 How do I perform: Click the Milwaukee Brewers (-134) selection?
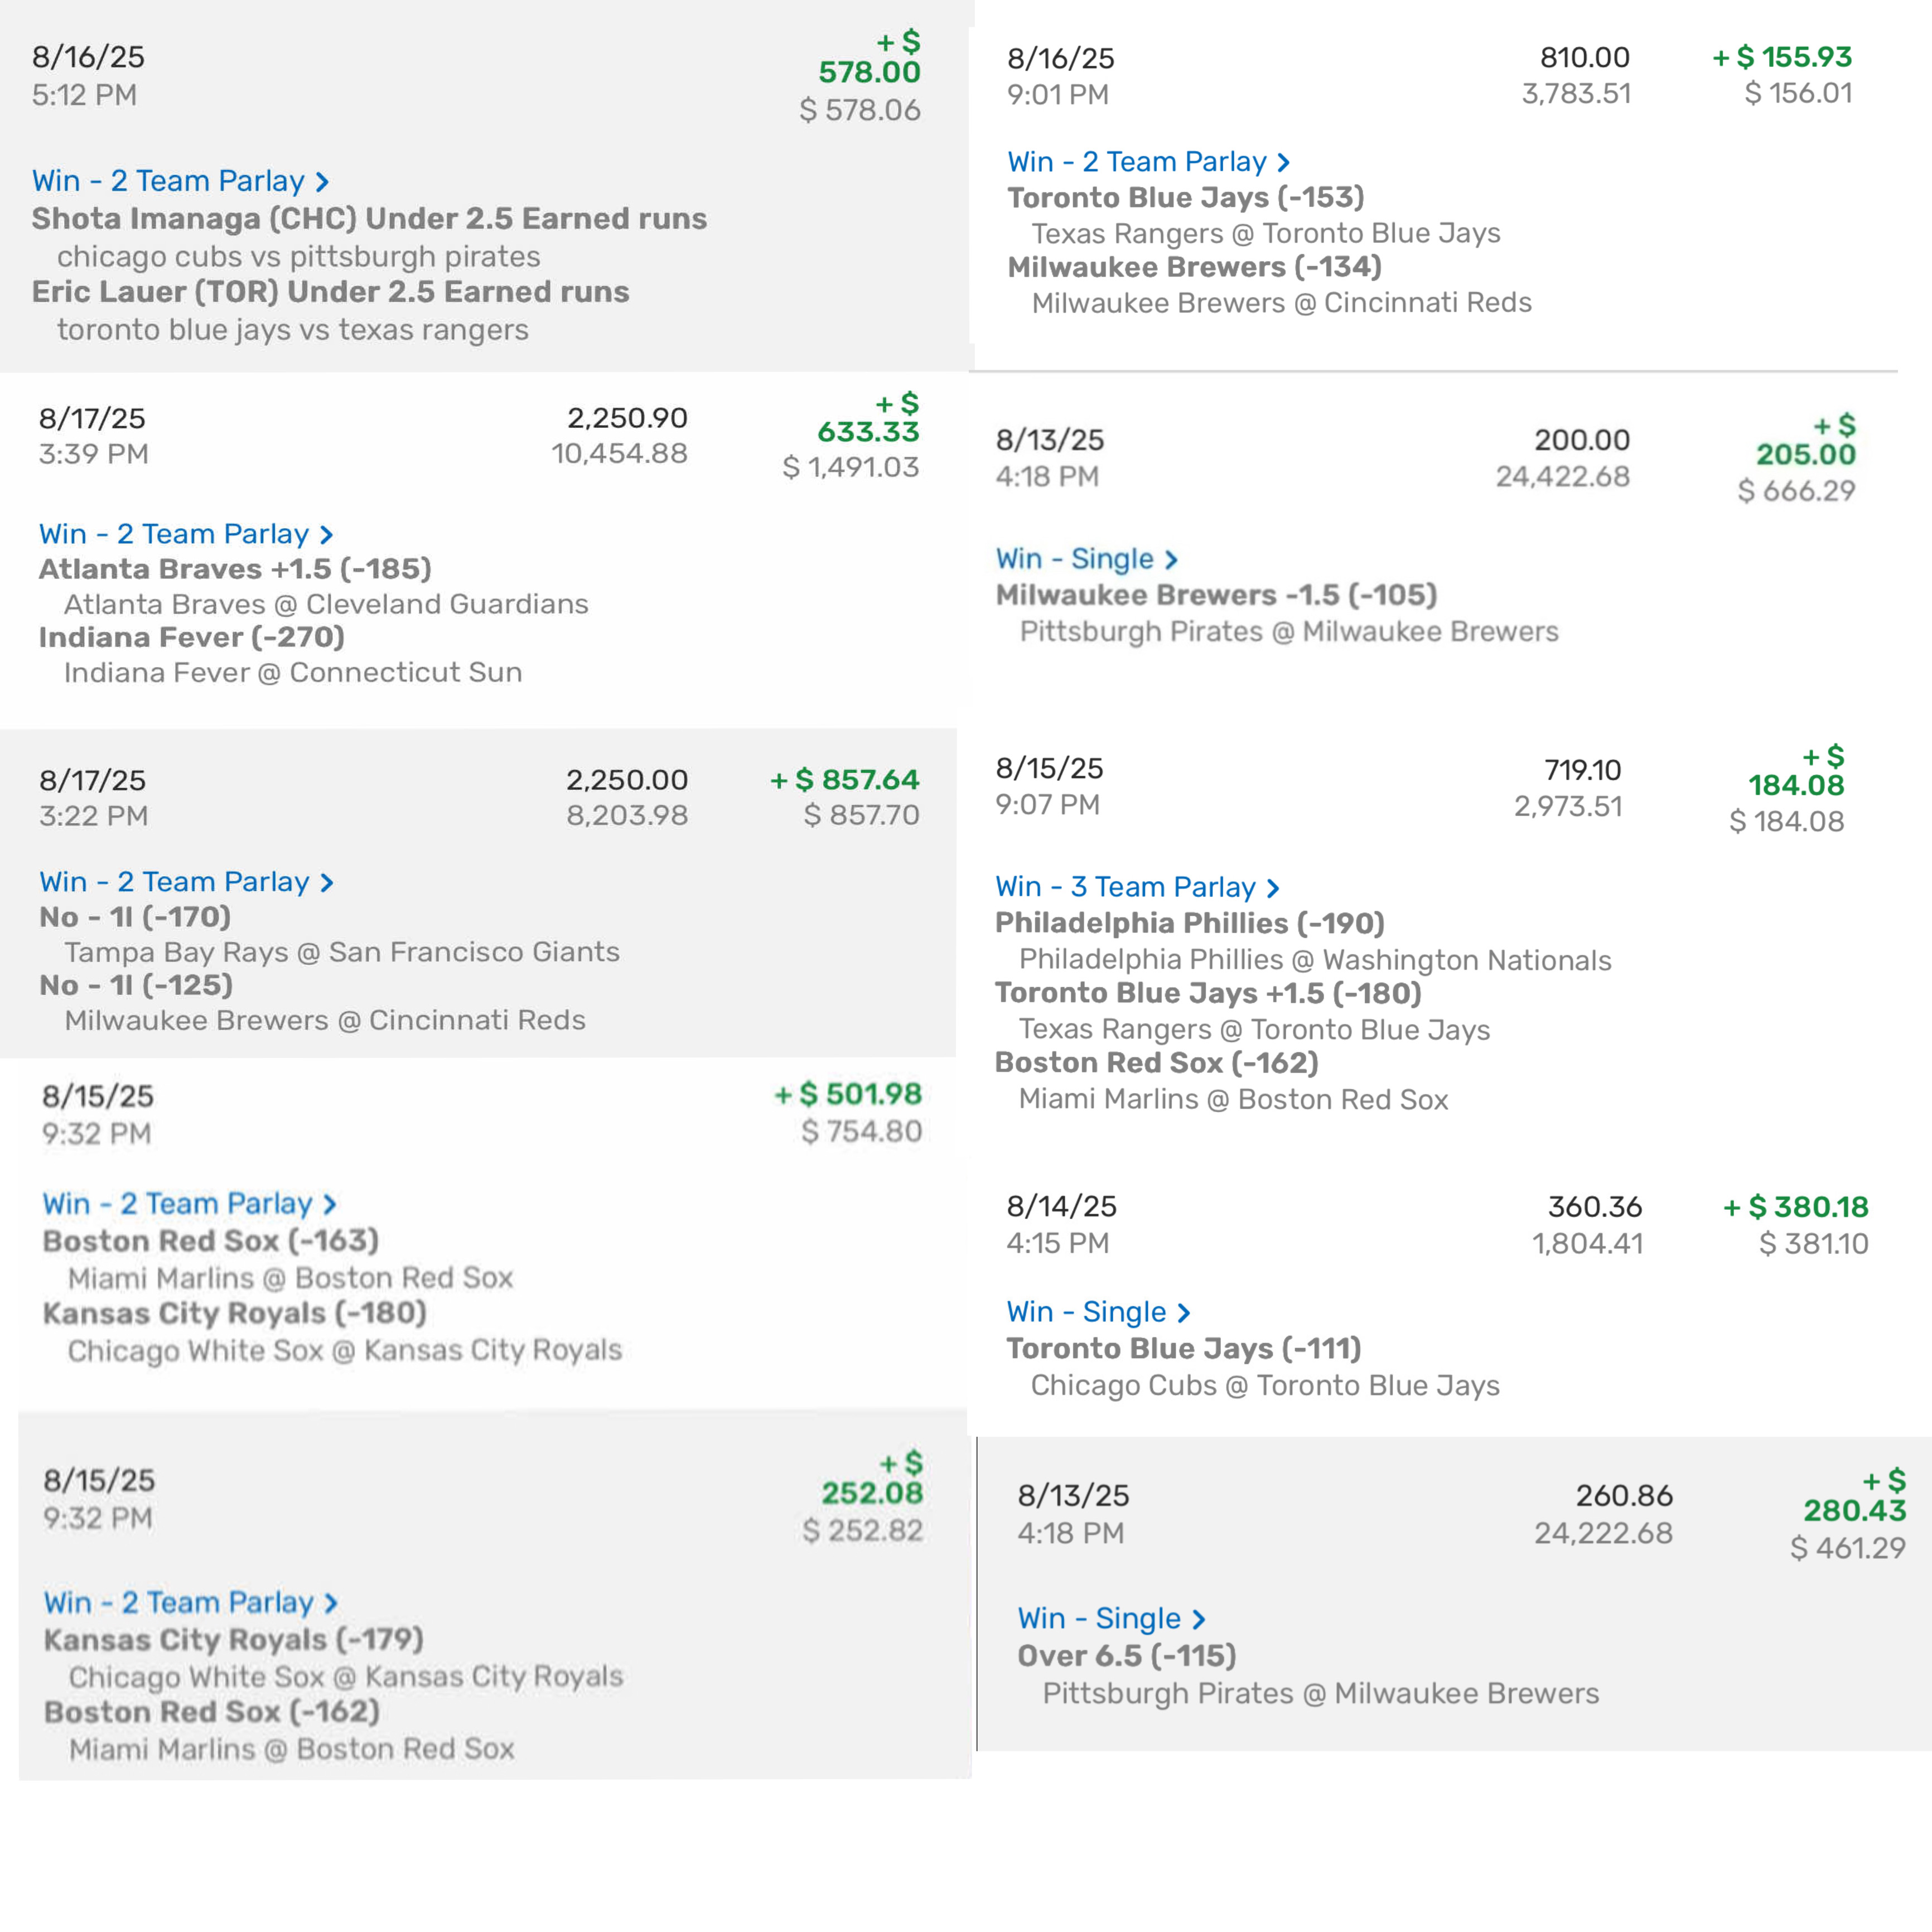1195,267
